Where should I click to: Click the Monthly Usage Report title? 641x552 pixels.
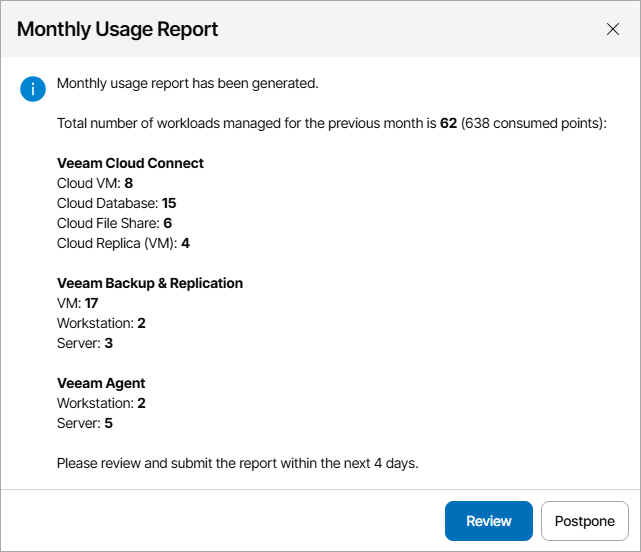(118, 29)
